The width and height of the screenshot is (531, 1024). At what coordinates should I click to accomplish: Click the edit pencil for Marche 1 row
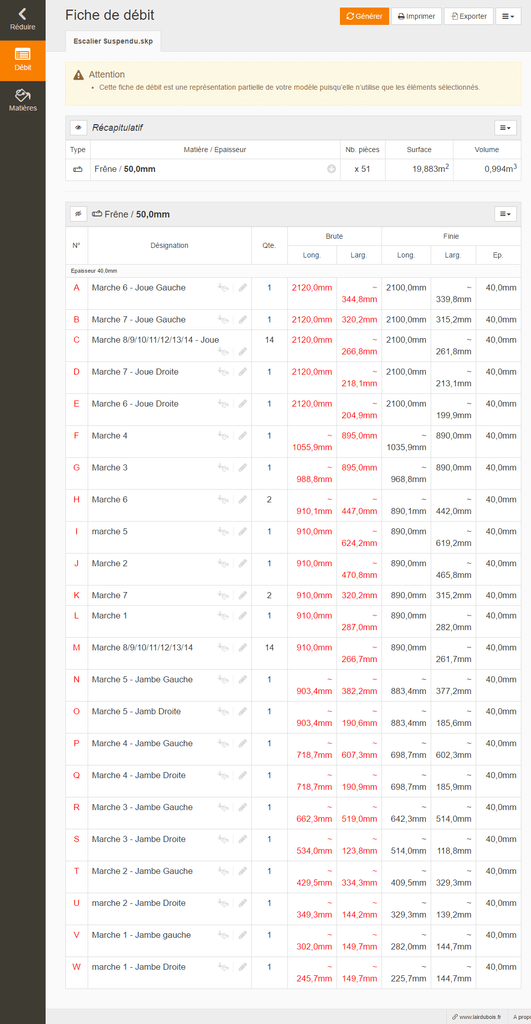pos(242,616)
